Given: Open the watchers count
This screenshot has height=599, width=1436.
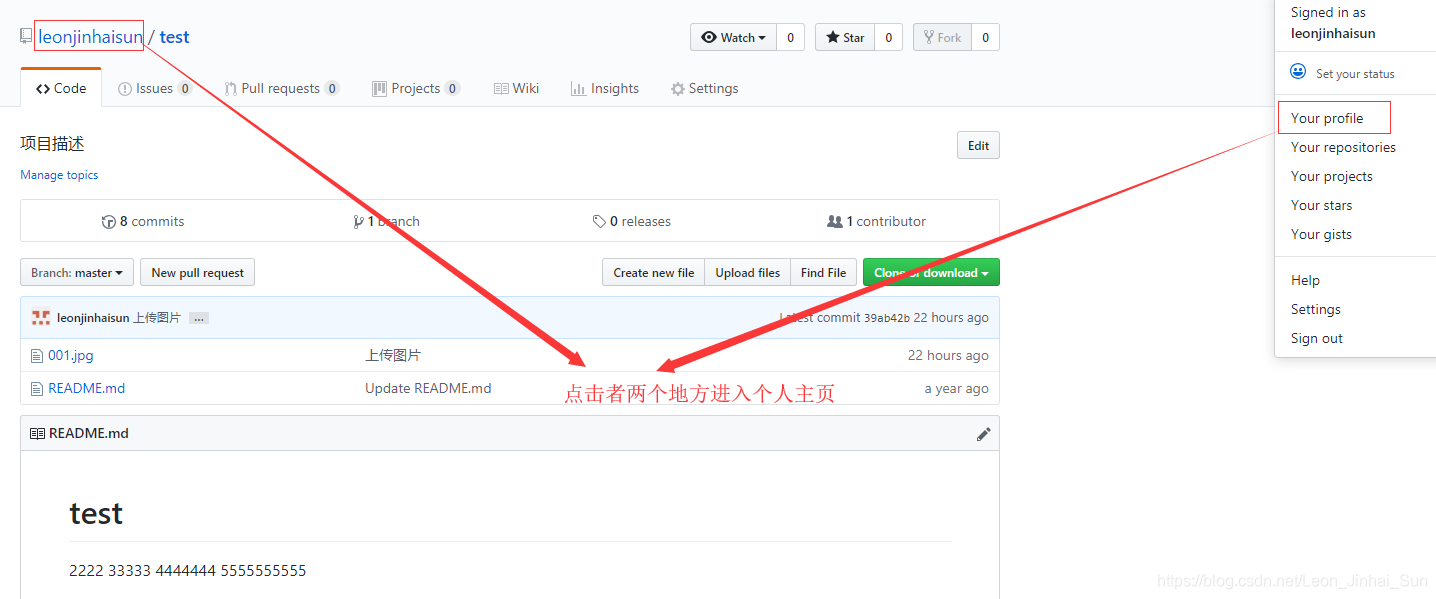Looking at the screenshot, I should (x=790, y=37).
